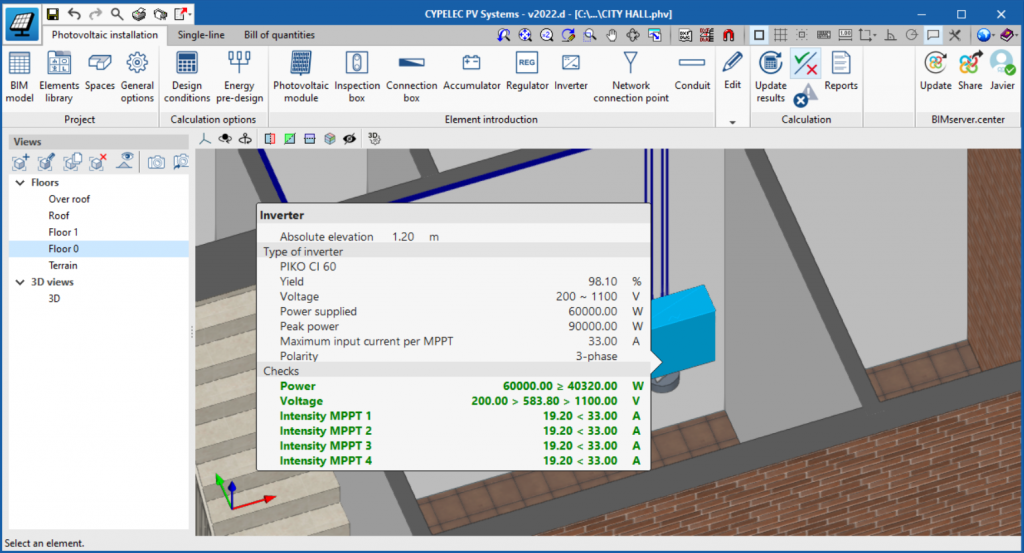The height and width of the screenshot is (553, 1024).
Task: Select the Over roof view
Action: click(x=69, y=199)
